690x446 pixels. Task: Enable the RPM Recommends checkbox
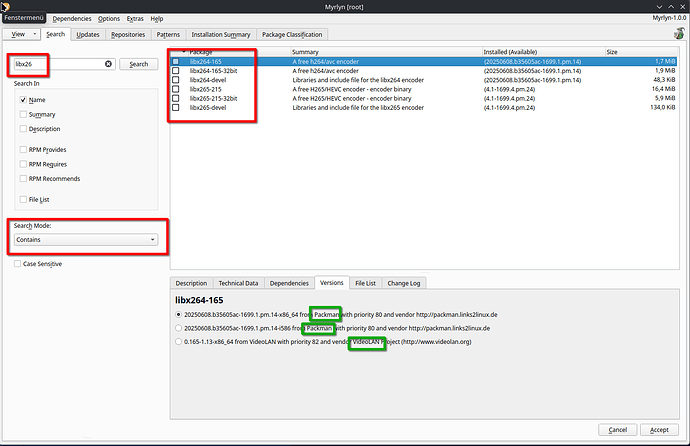click(x=23, y=179)
